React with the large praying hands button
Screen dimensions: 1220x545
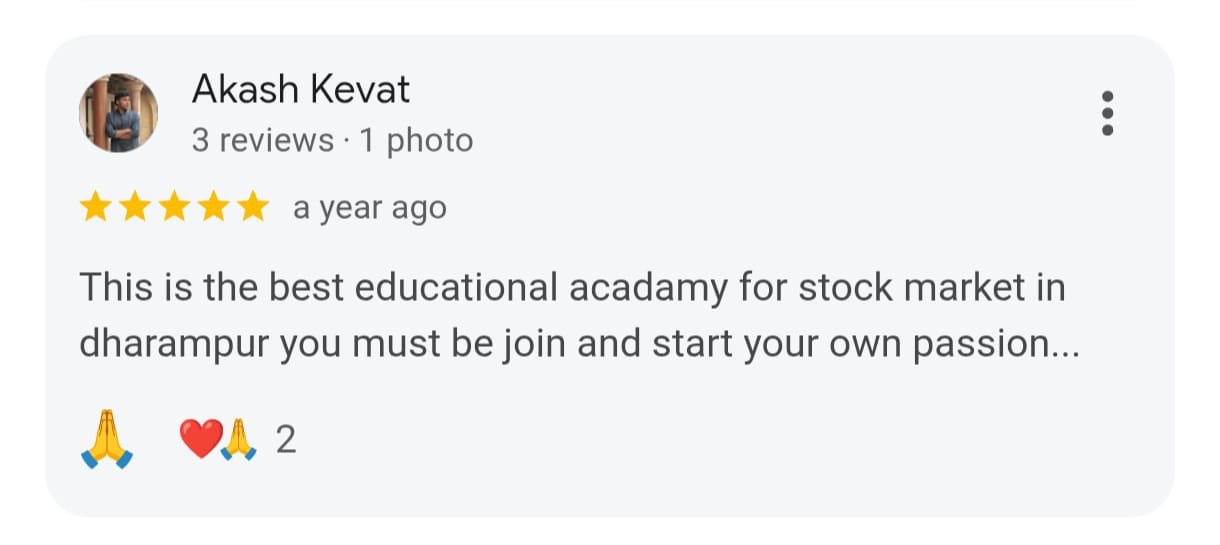coord(106,441)
